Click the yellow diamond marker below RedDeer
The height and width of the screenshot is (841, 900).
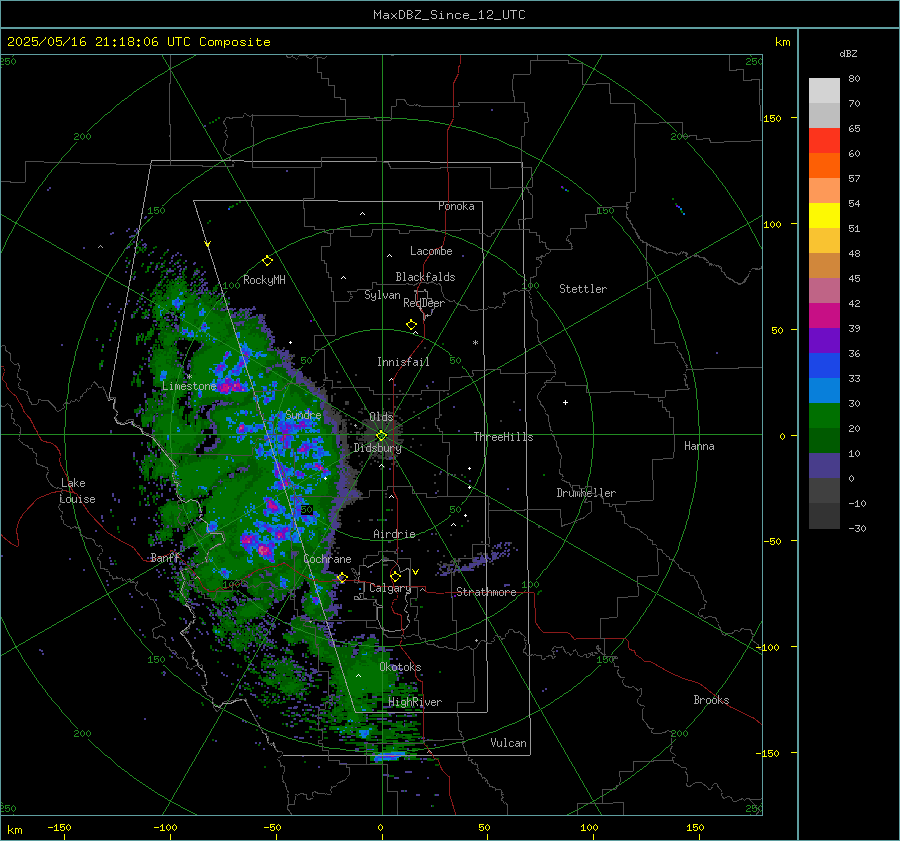[412, 325]
